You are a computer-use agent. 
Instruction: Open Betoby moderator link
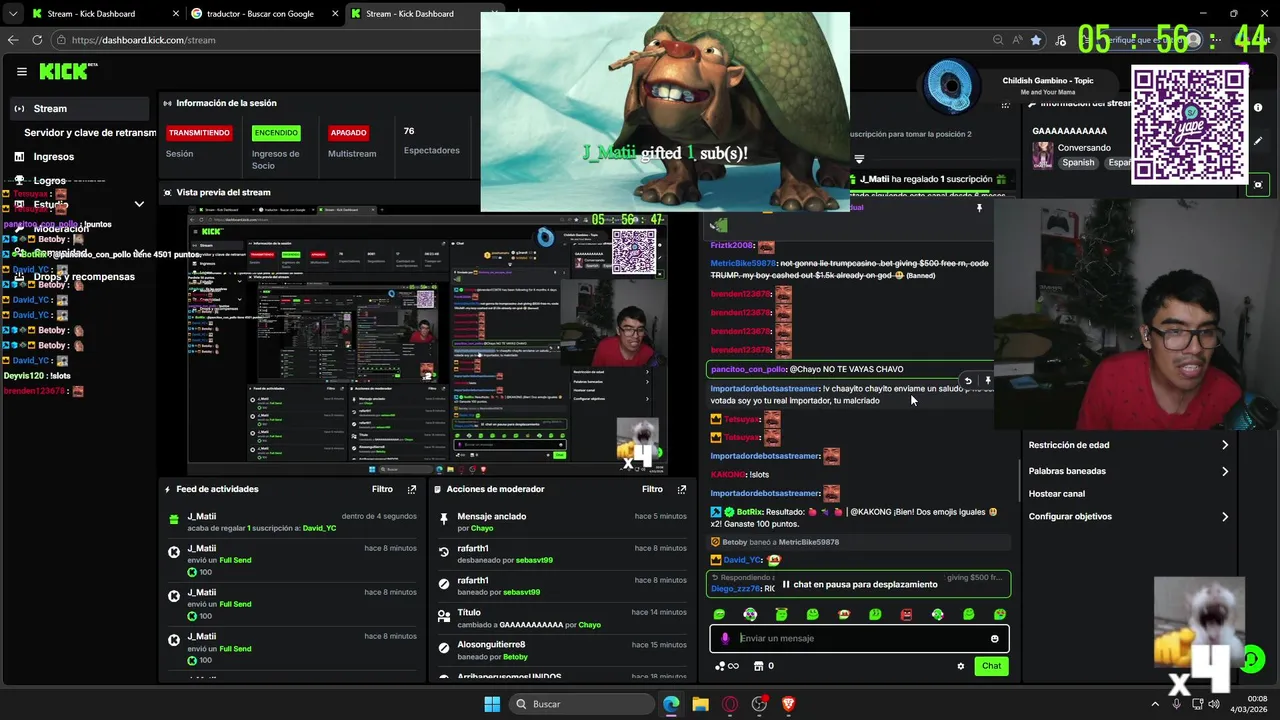(x=515, y=657)
